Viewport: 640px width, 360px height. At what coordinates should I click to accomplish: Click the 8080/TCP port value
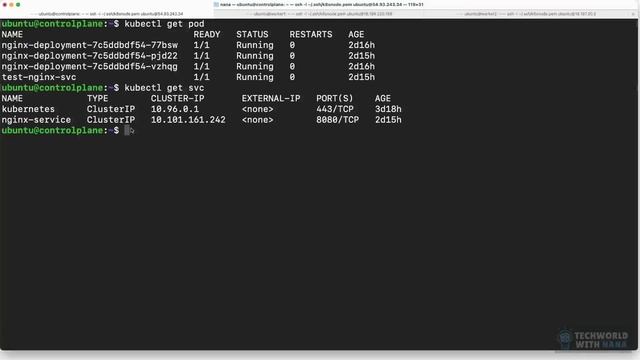click(338, 120)
